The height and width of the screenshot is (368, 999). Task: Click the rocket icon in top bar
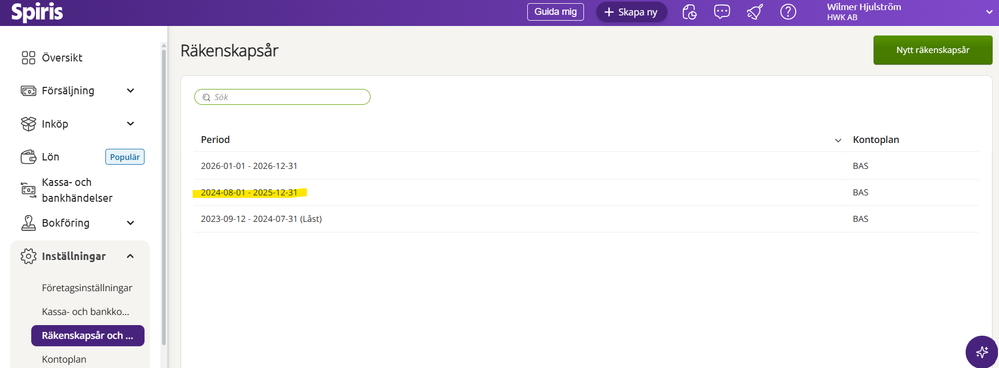pos(755,12)
